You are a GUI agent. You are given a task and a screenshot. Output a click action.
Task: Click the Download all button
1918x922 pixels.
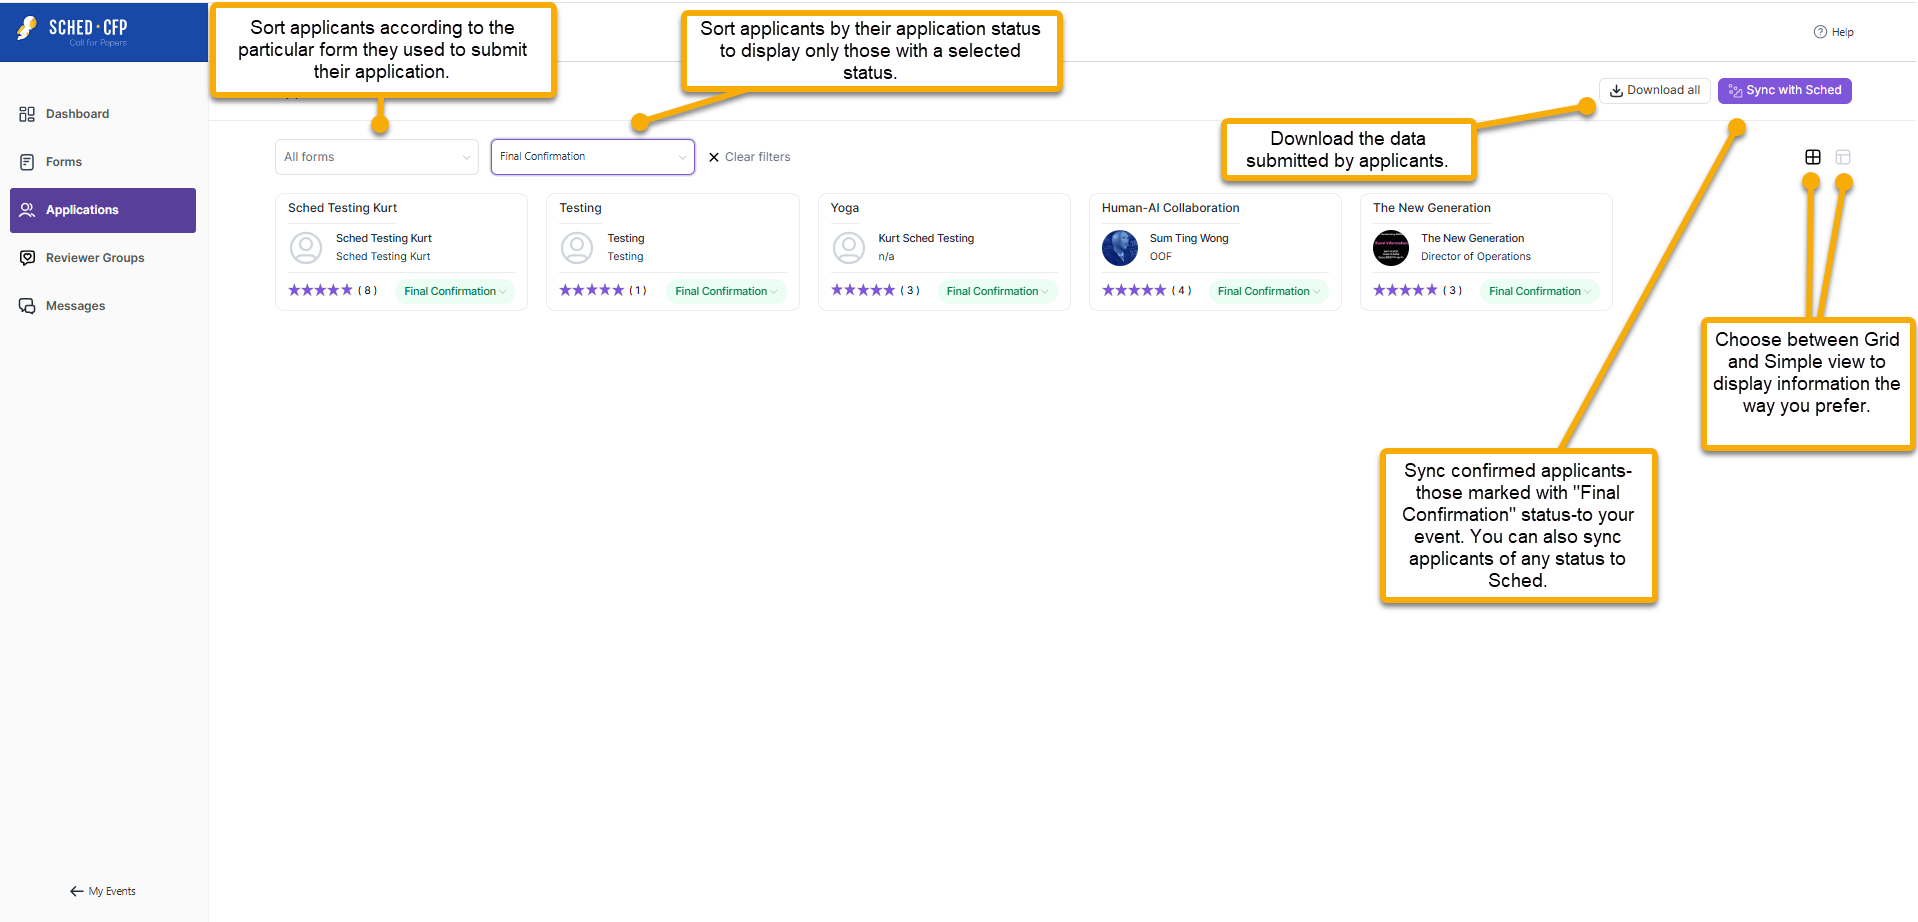(1655, 90)
